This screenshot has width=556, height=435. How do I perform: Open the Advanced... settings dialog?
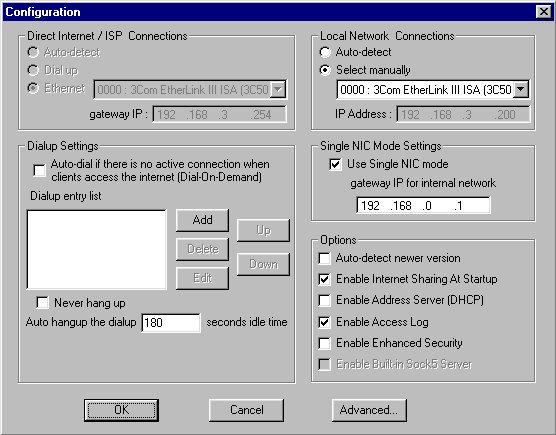point(369,410)
